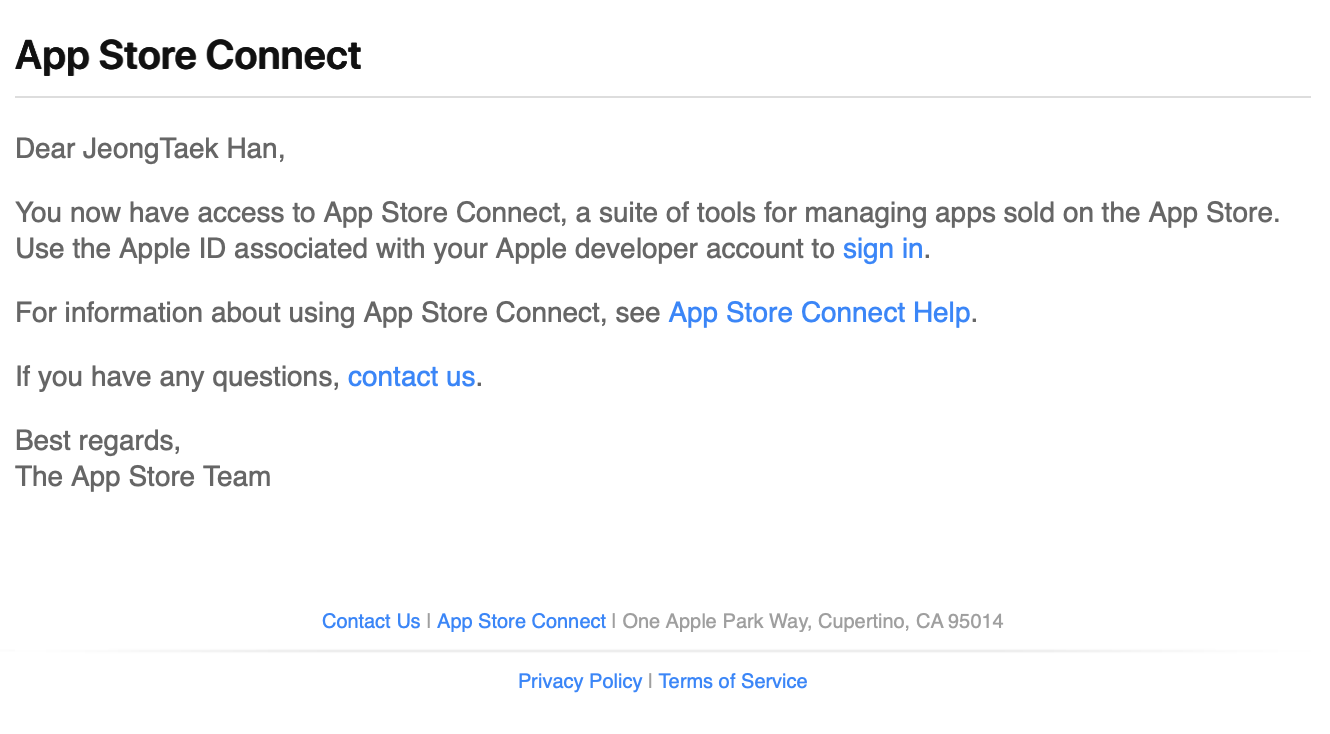1330x734 pixels.
Task: Click the "If you have any questions," text
Action: coord(178,377)
